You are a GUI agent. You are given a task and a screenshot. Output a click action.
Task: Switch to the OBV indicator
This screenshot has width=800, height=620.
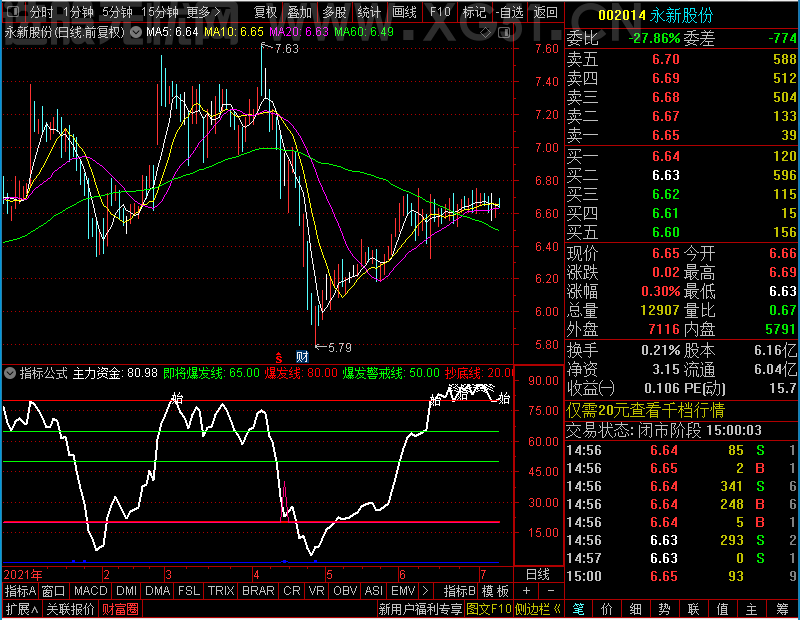point(345,591)
